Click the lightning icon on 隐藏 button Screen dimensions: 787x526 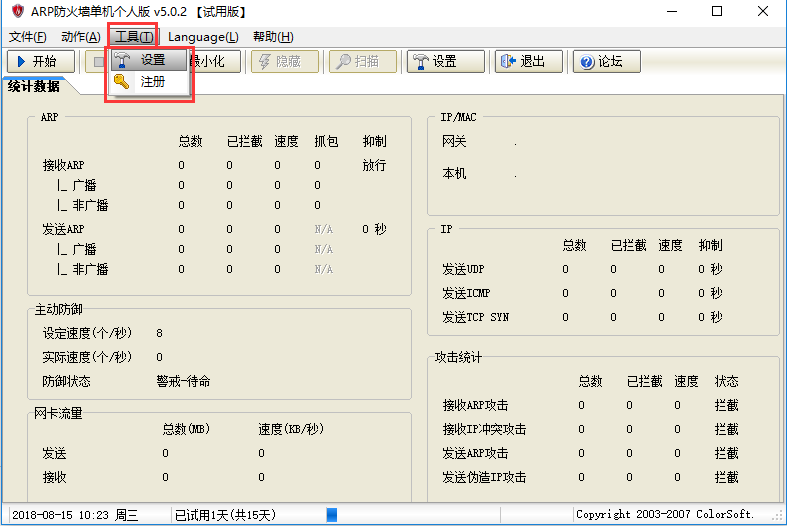(x=265, y=61)
